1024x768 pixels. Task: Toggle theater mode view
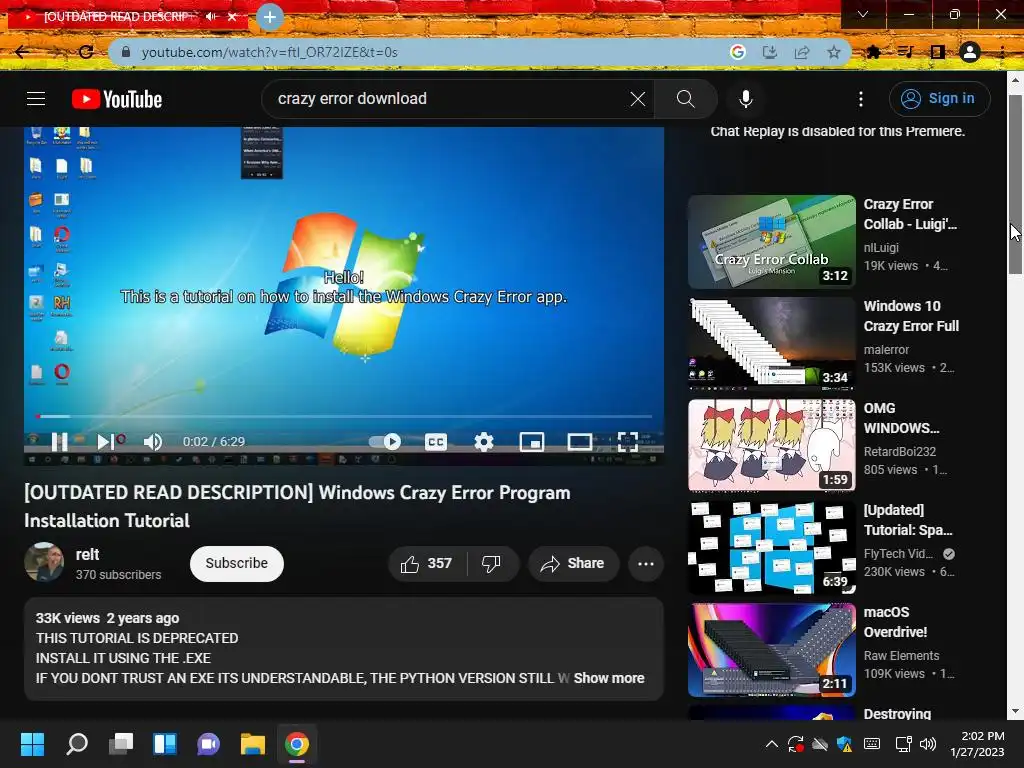pos(579,442)
